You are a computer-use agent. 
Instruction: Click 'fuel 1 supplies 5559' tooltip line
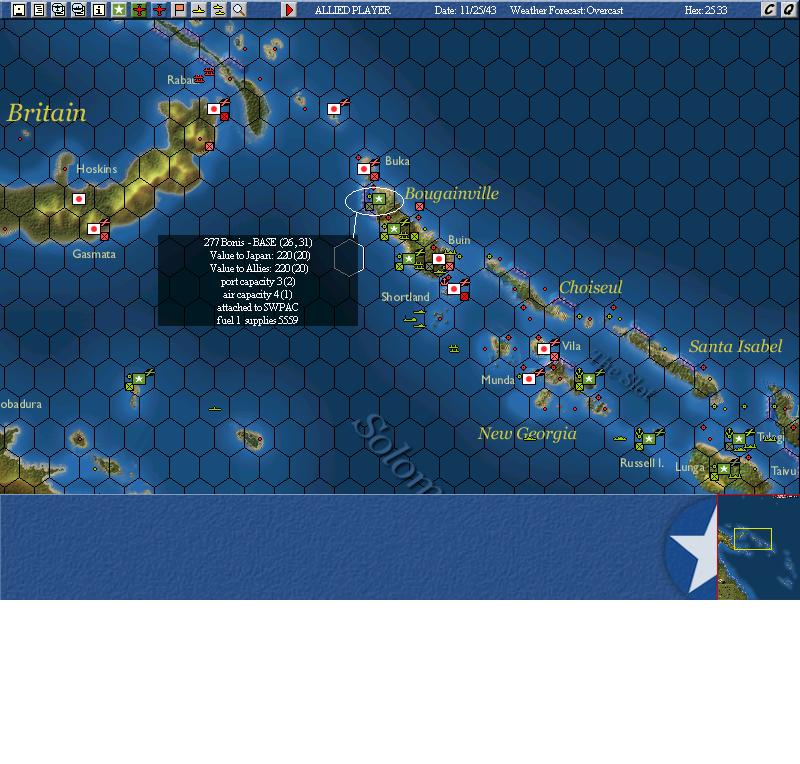[258, 321]
